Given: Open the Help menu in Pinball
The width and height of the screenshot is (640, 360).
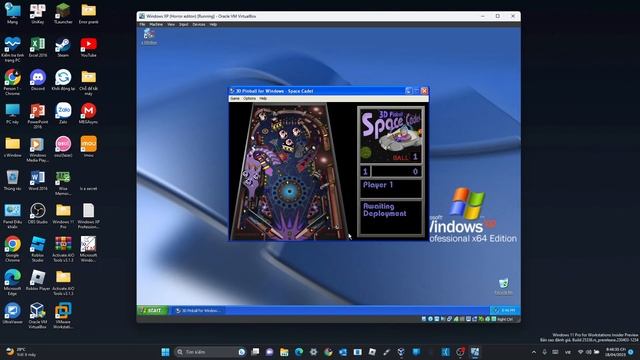Looking at the screenshot, I should tap(263, 98).
